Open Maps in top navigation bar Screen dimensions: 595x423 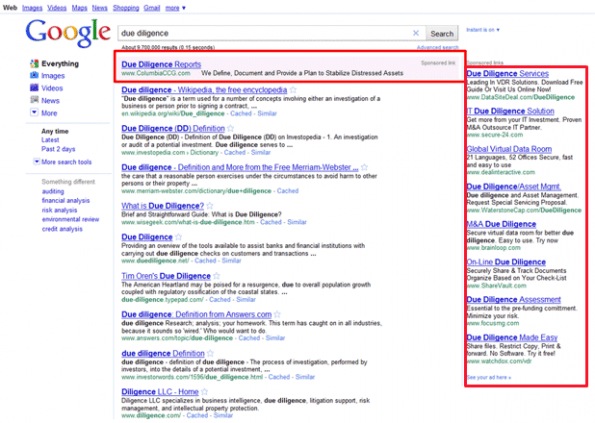click(79, 8)
